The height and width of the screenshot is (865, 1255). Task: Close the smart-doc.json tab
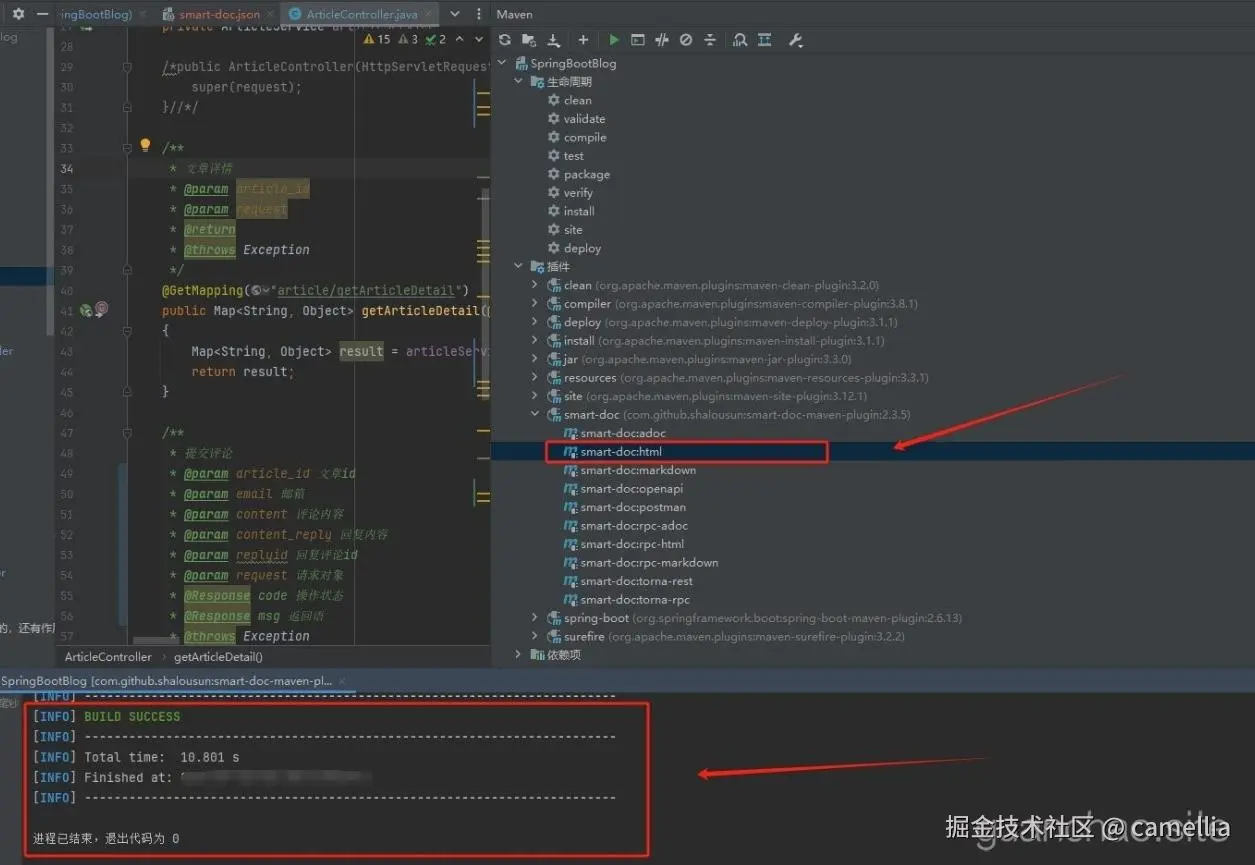tap(270, 15)
